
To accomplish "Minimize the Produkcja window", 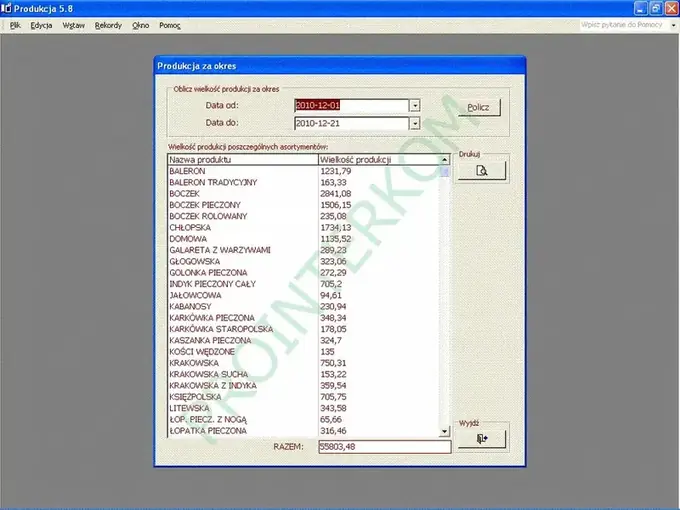I will tap(641, 8).
